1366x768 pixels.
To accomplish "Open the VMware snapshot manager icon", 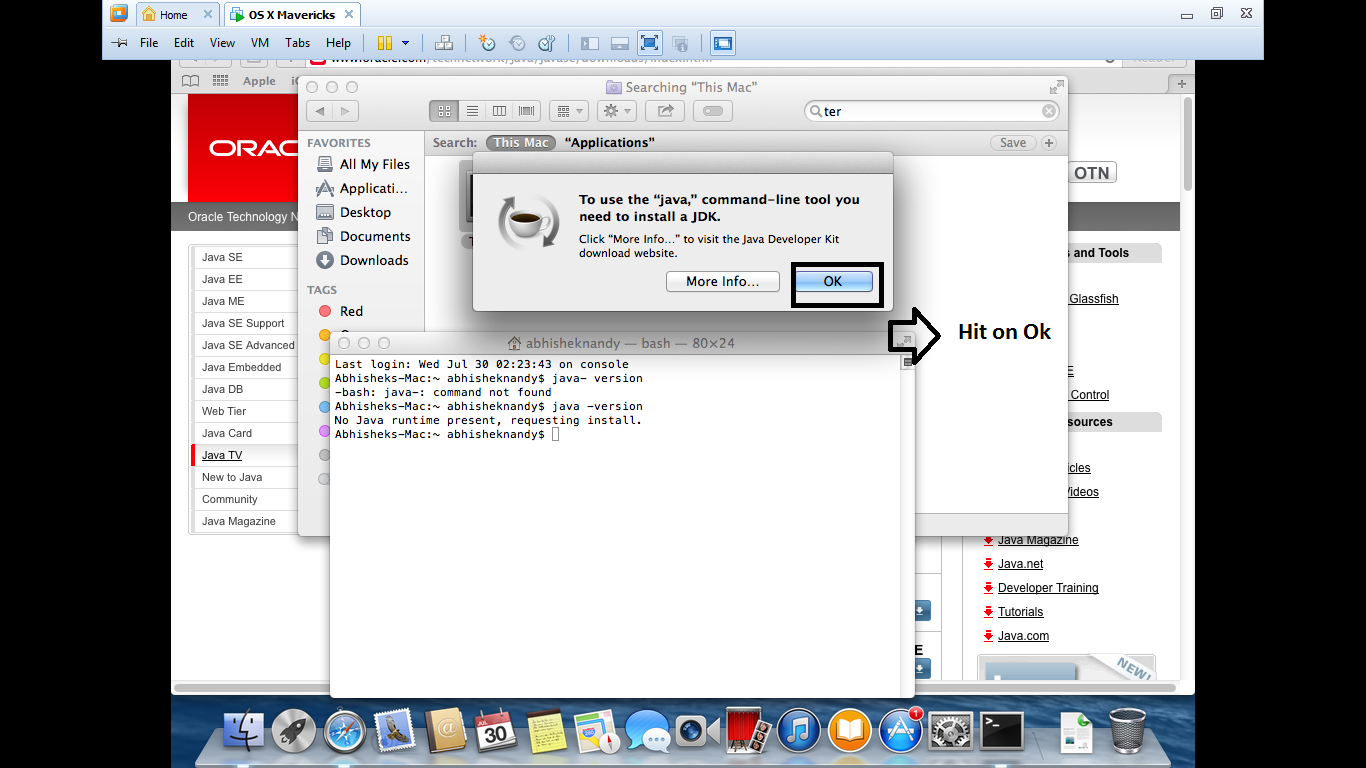I will click(x=546, y=43).
